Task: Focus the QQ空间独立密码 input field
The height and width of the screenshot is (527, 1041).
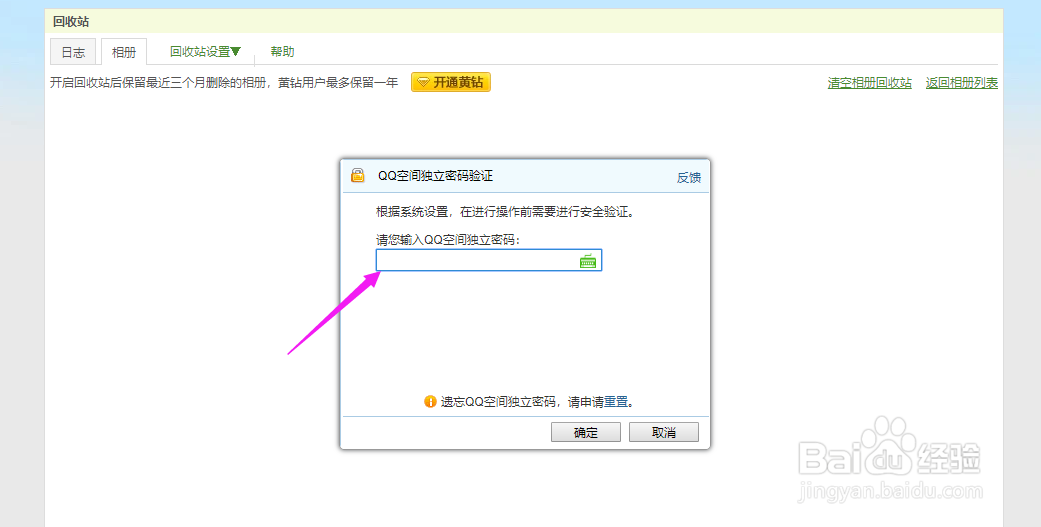Action: (x=489, y=260)
